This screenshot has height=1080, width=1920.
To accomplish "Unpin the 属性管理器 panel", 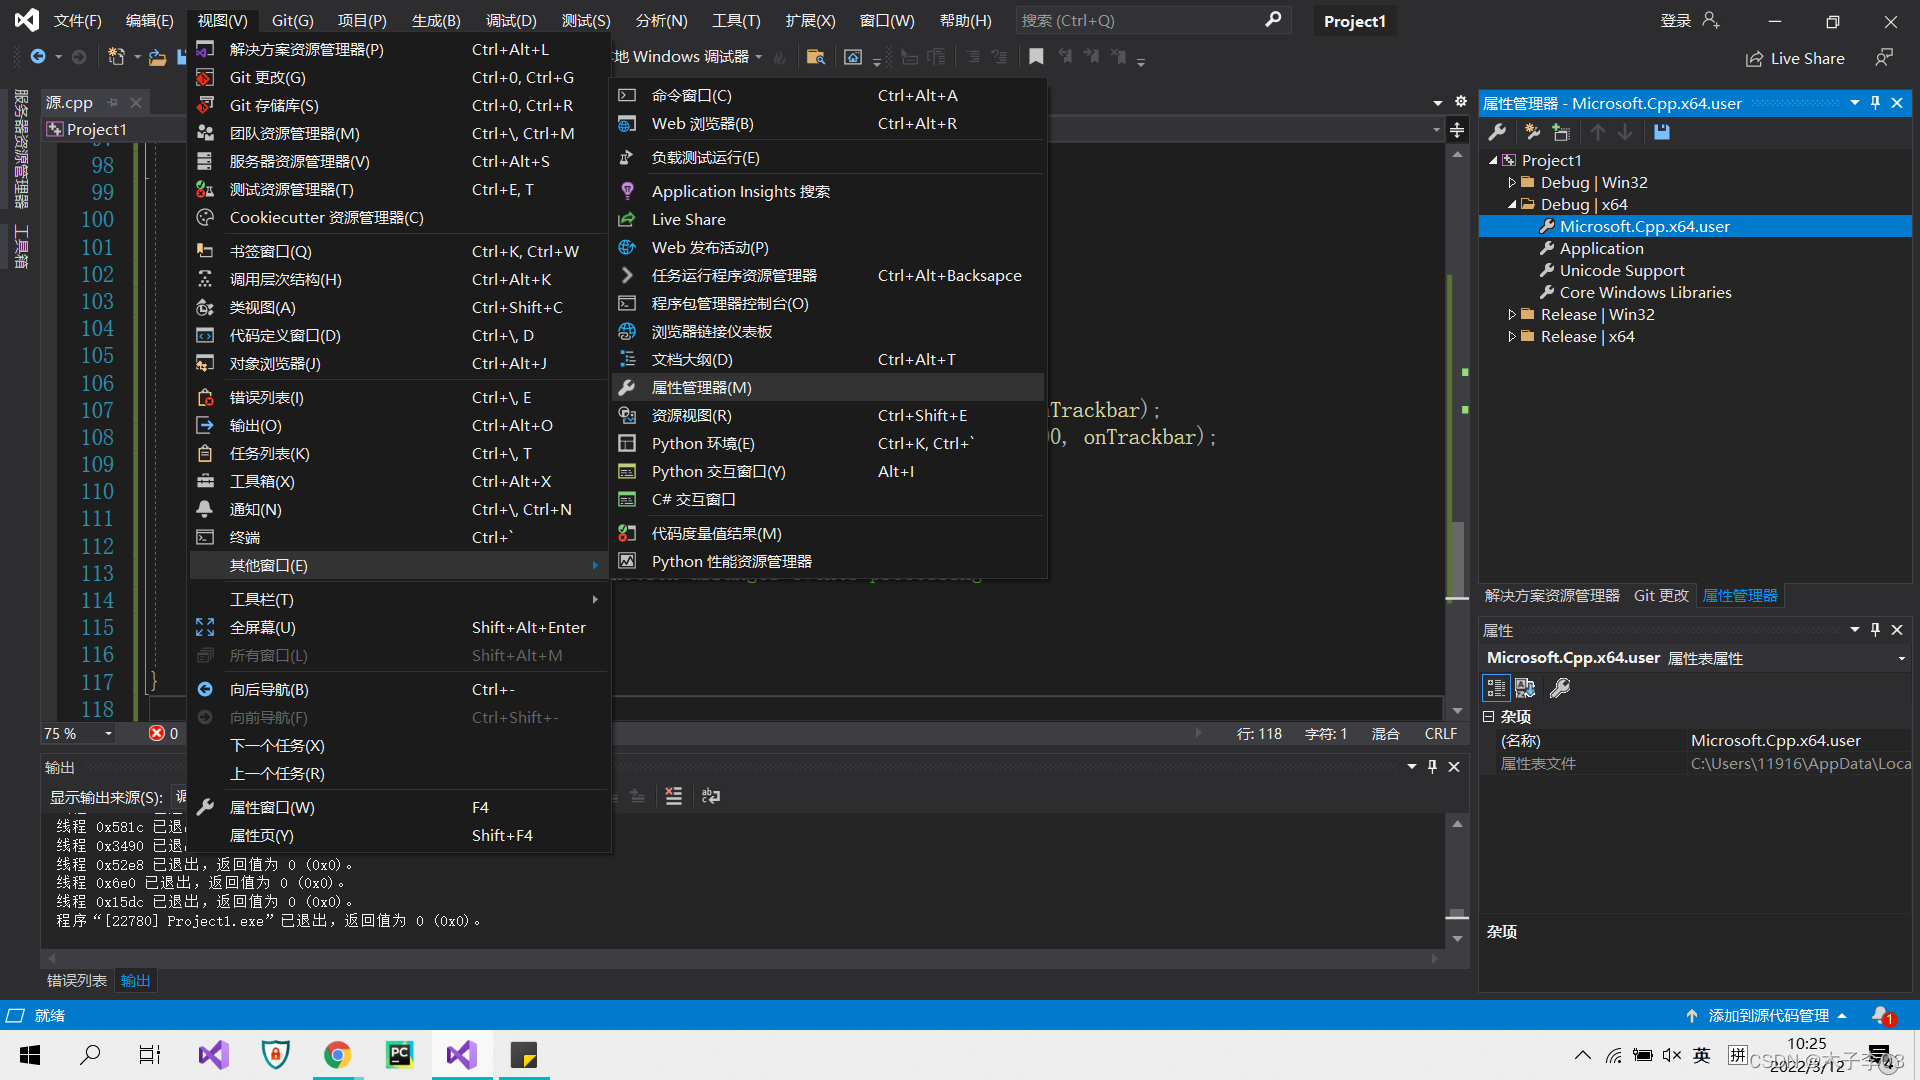I will coord(1874,102).
